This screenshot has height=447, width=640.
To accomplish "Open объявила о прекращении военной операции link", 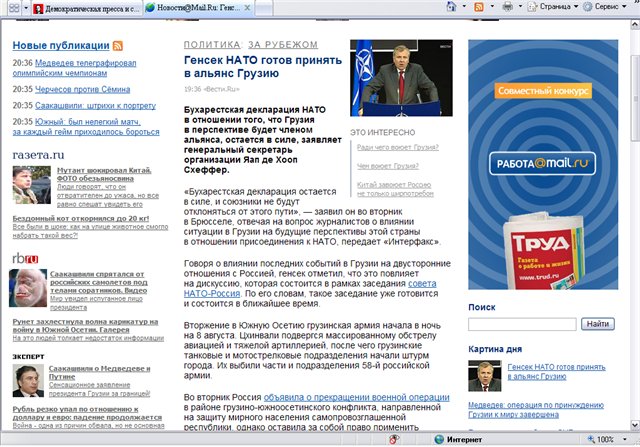I will pos(356,397).
